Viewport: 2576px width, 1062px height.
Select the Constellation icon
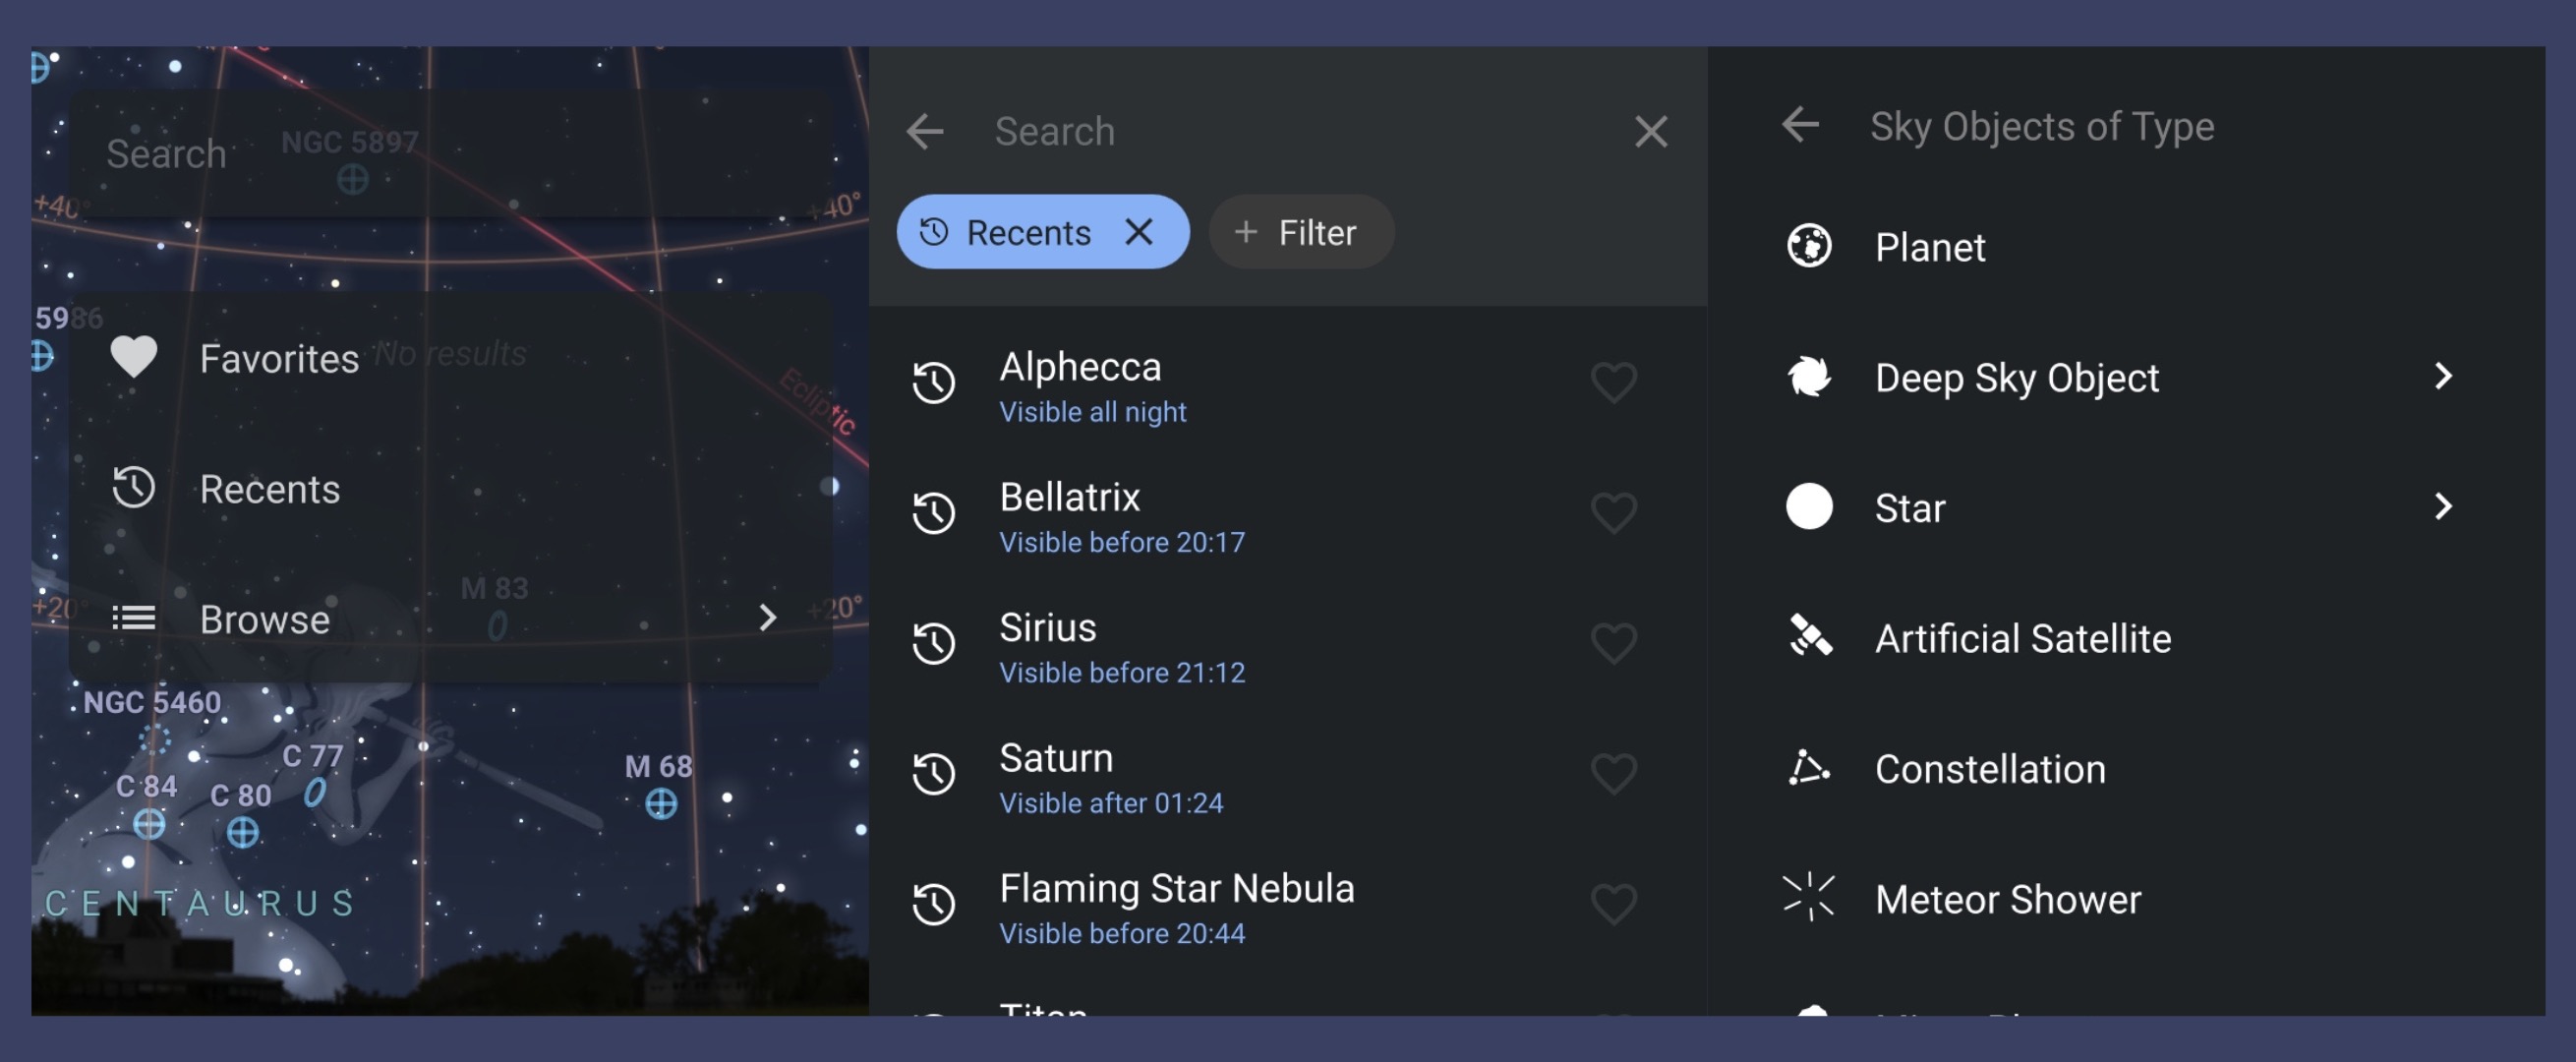(x=1810, y=768)
